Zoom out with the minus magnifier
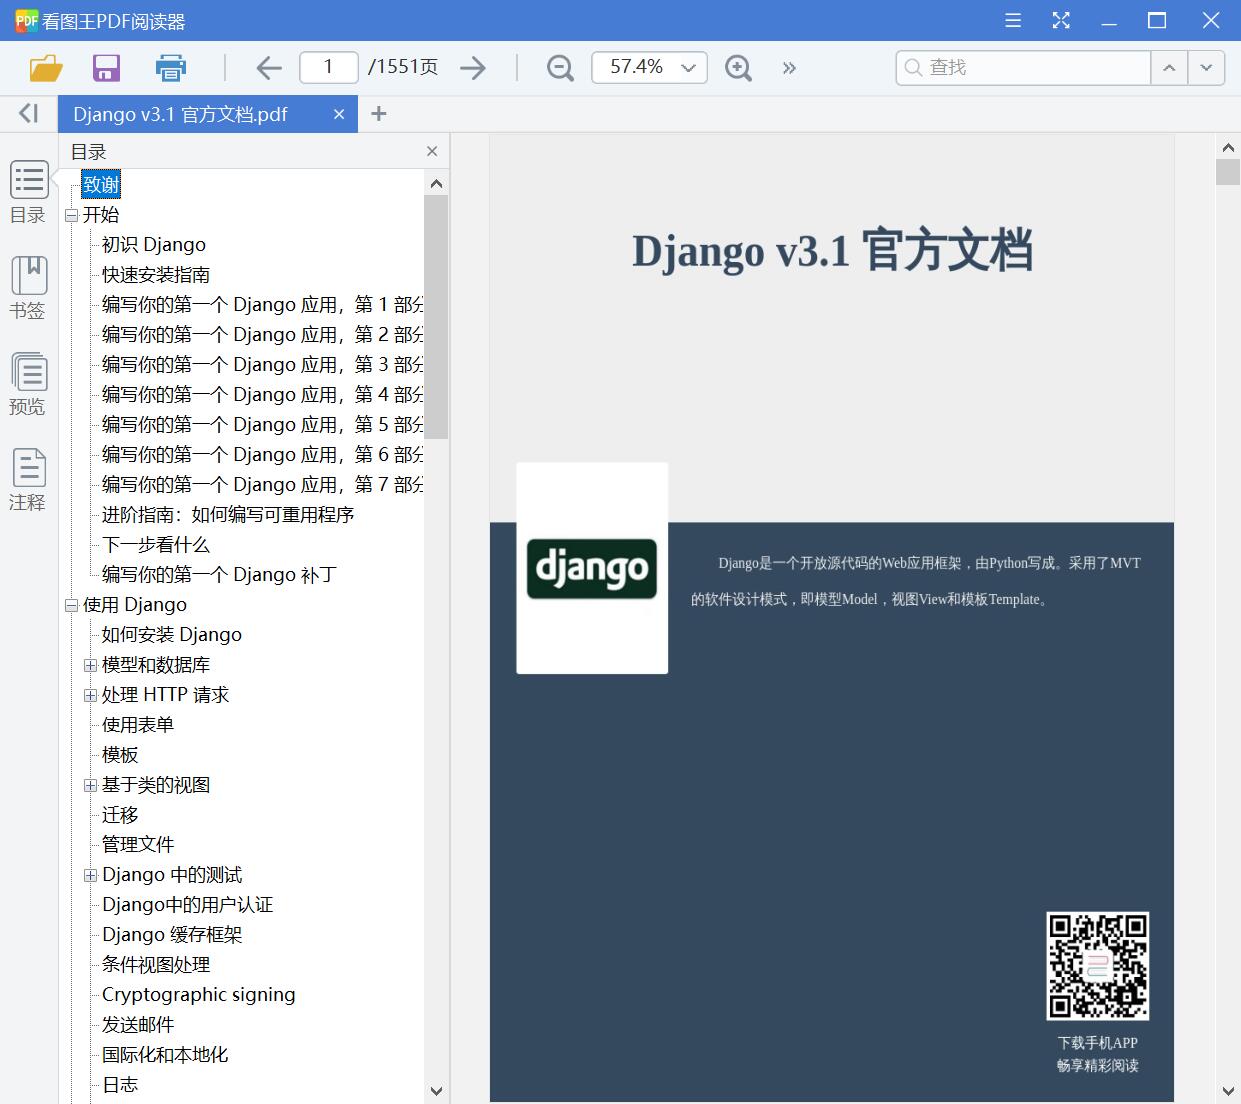The width and height of the screenshot is (1241, 1104). (560, 68)
